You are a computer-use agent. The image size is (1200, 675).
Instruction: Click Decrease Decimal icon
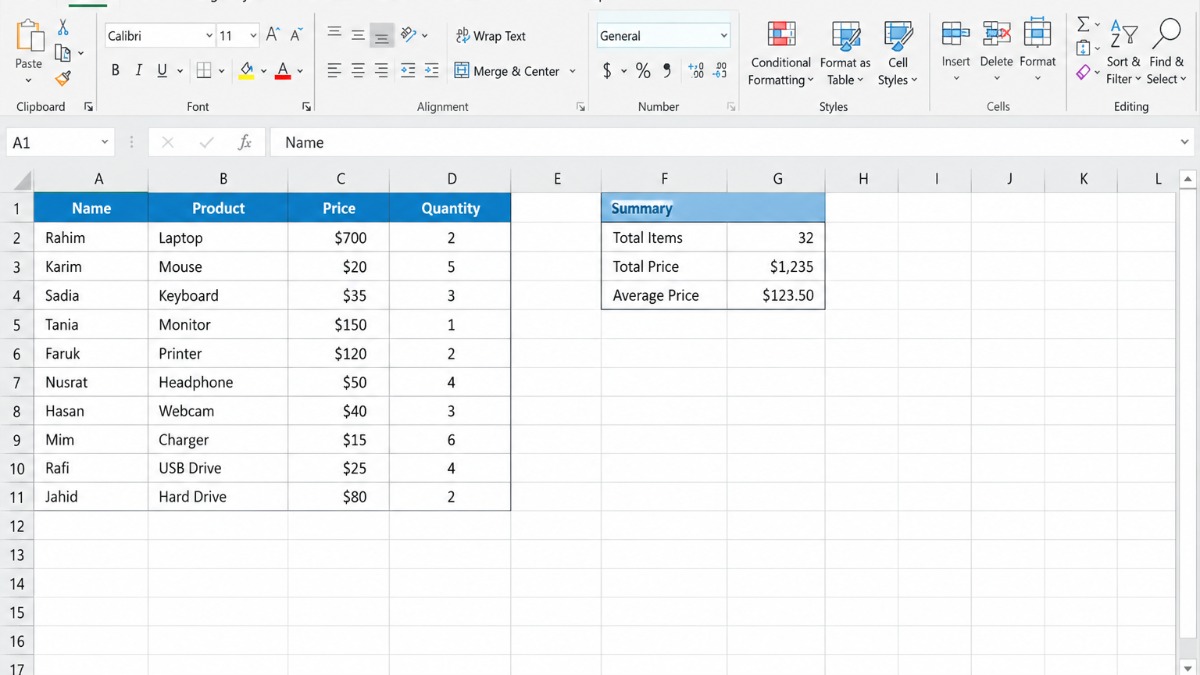click(720, 71)
